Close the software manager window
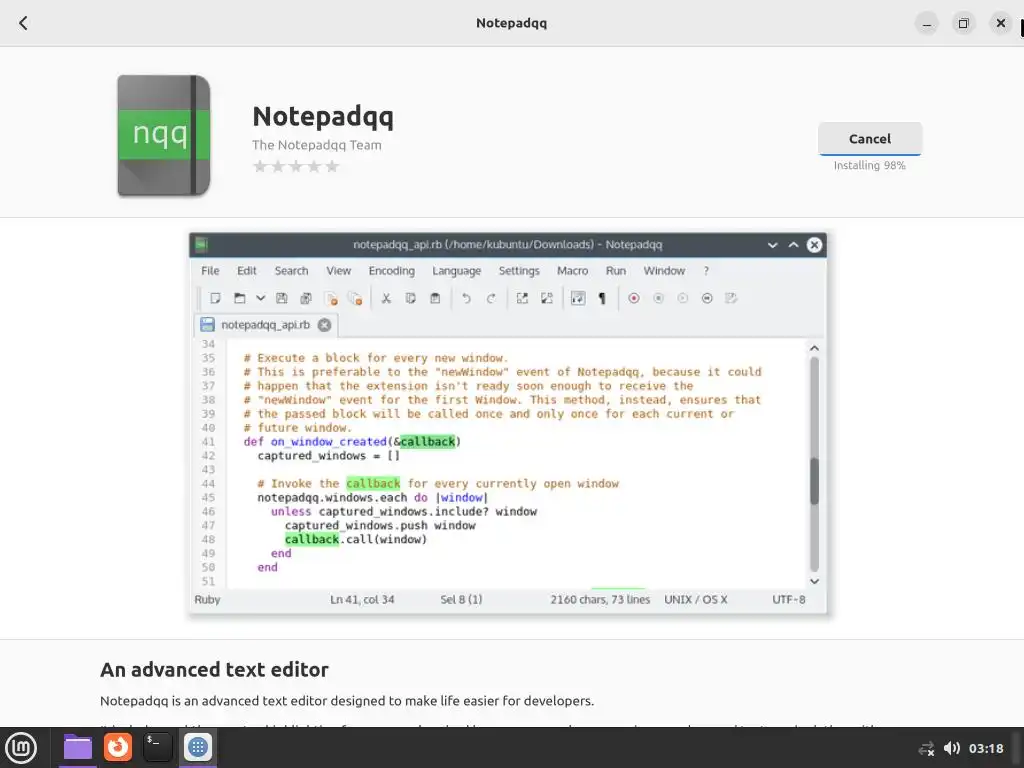This screenshot has width=1024, height=768. click(1000, 24)
